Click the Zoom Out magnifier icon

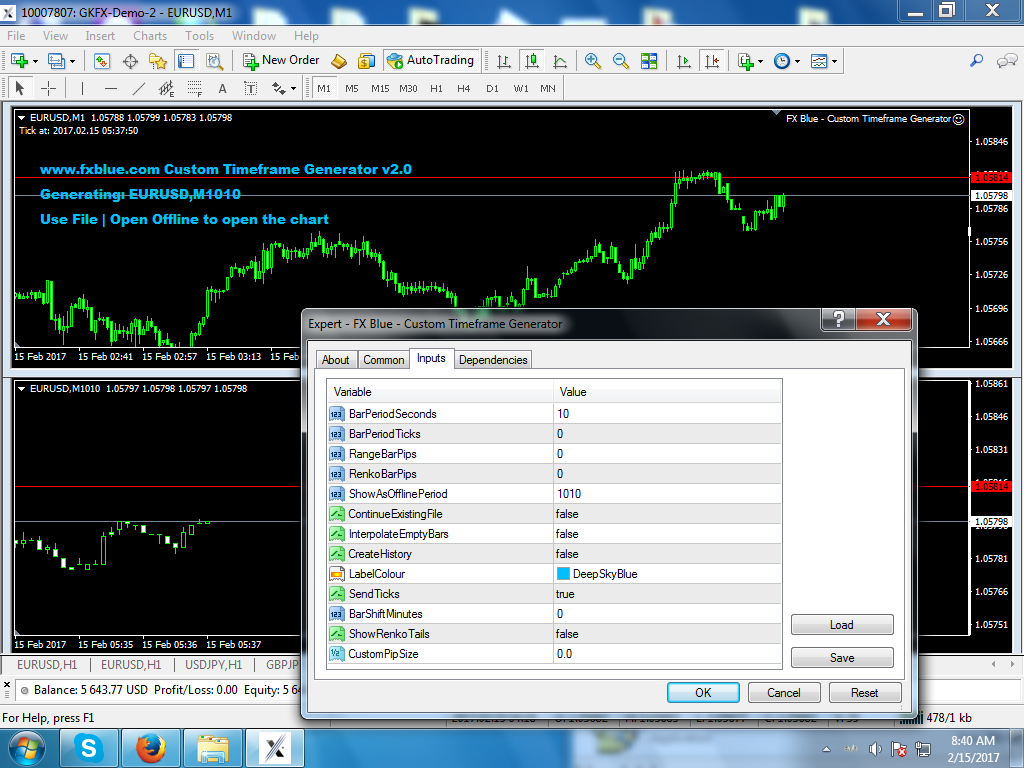(620, 61)
